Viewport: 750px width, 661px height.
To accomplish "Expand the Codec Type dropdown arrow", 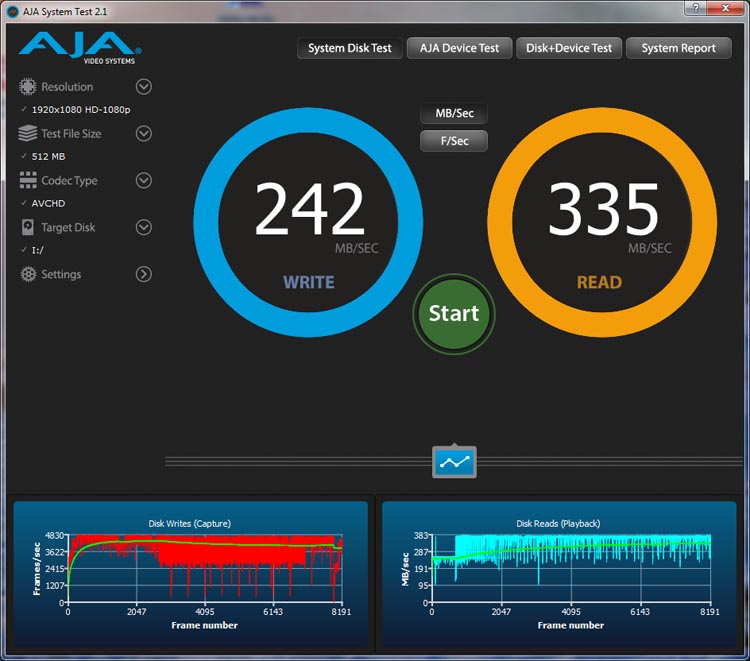I will click(x=143, y=180).
